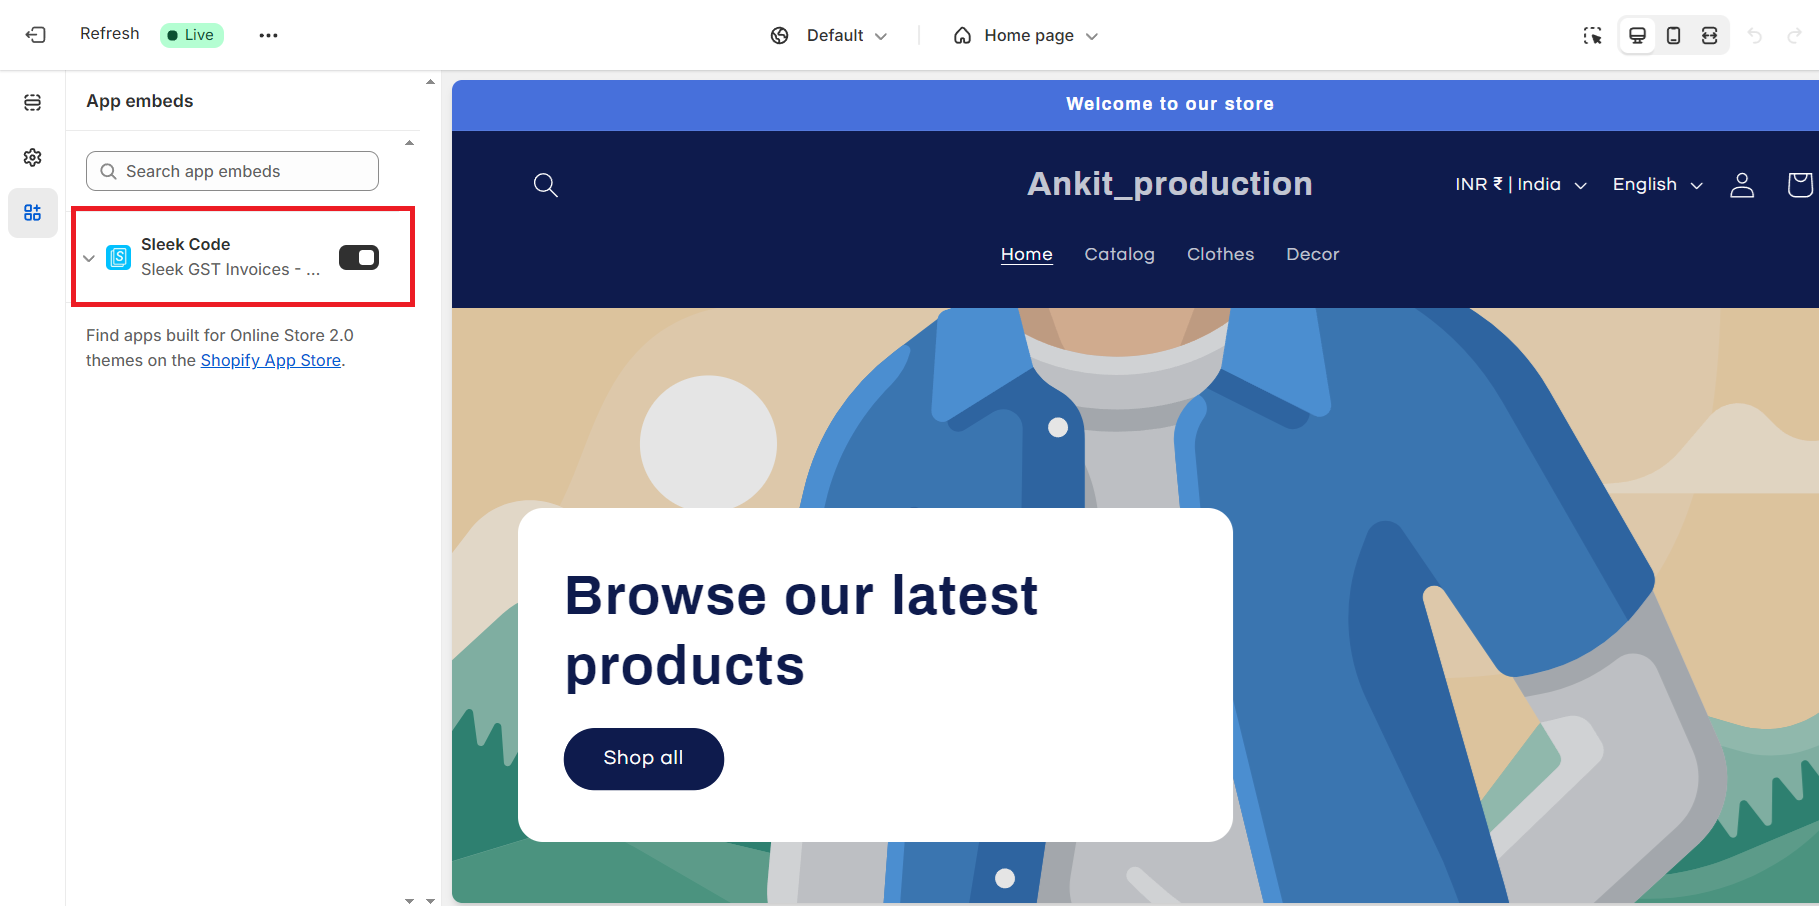
Task: Switch to mobile preview icon
Action: [1673, 36]
